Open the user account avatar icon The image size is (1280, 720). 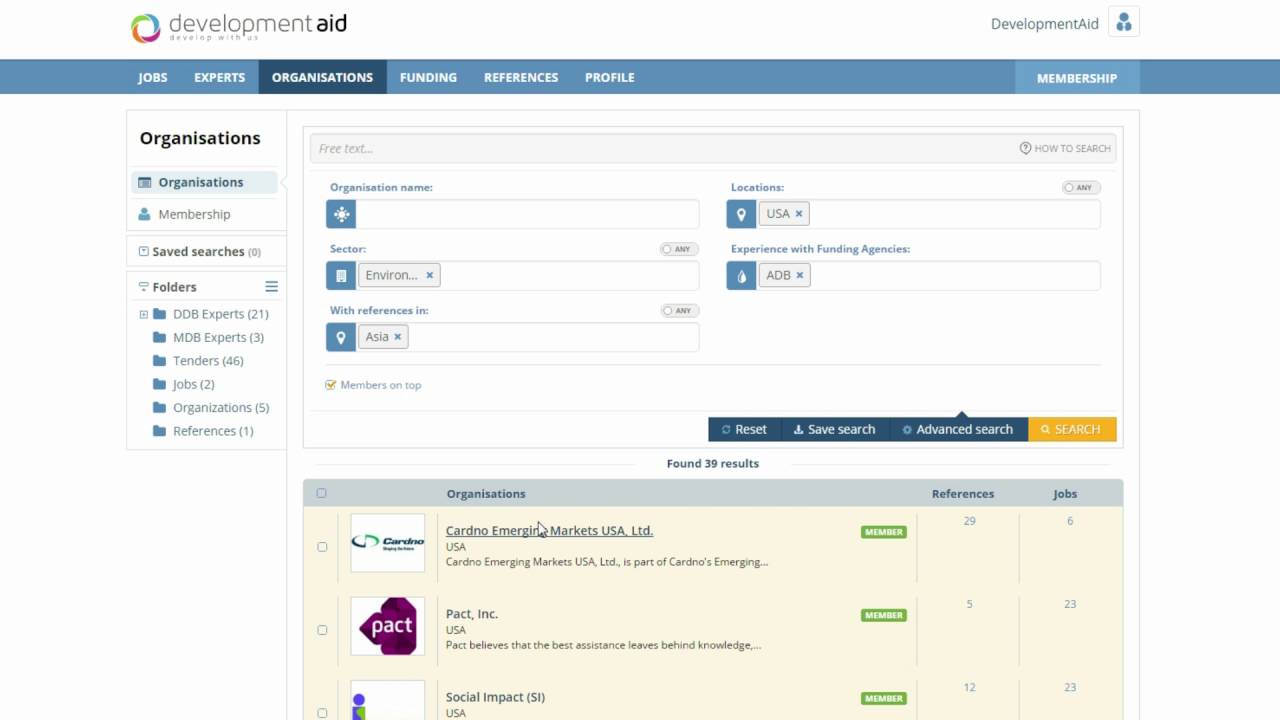click(x=1124, y=23)
